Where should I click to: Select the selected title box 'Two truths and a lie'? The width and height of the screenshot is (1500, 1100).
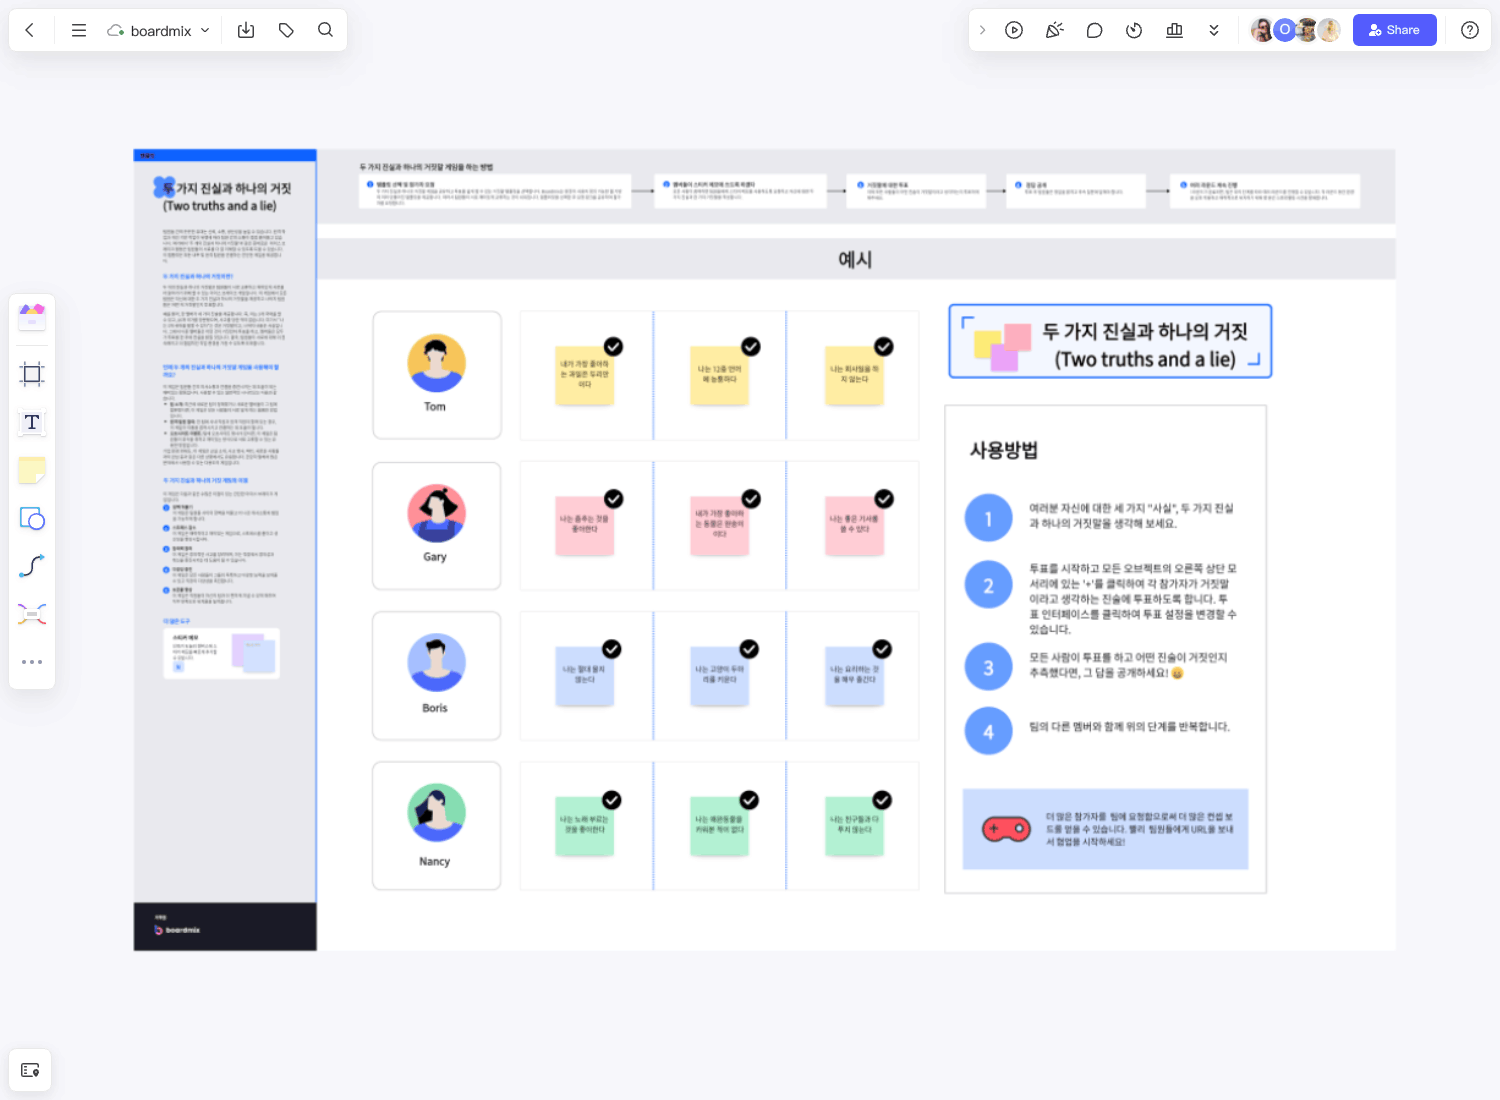[1110, 342]
